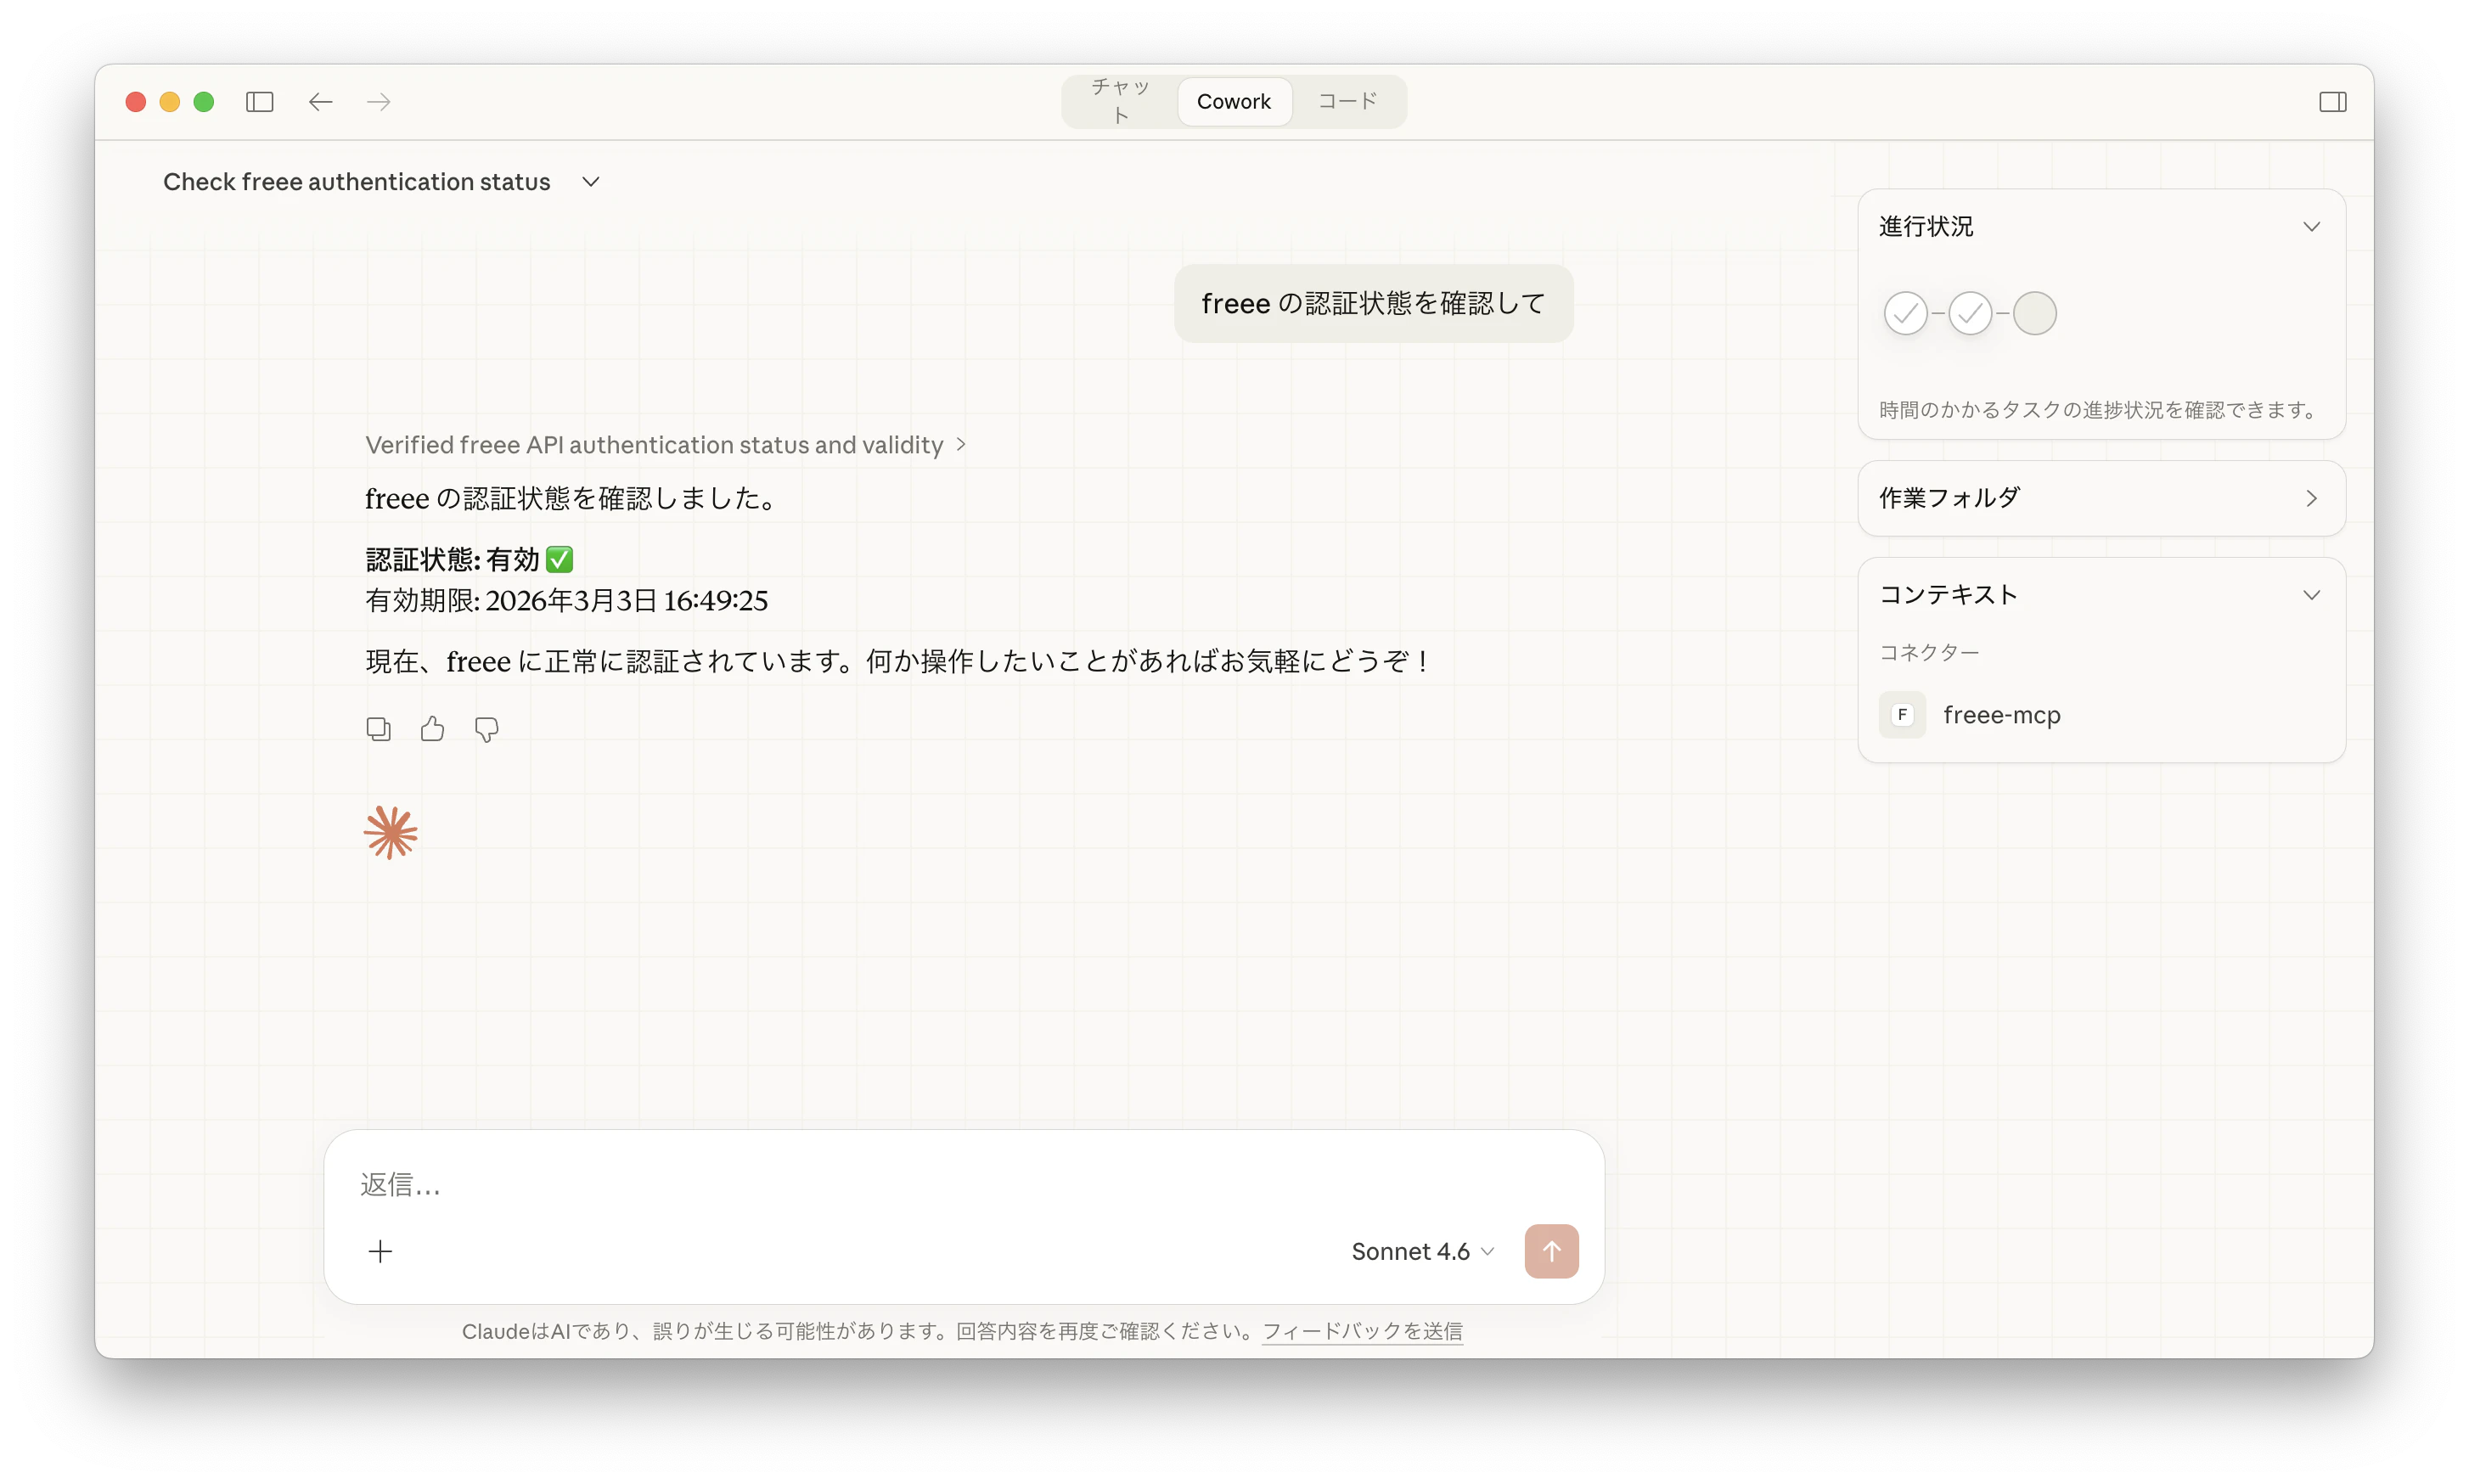Click the forward navigation arrow
Viewport: 2469px width, 1484px height.
tap(379, 102)
